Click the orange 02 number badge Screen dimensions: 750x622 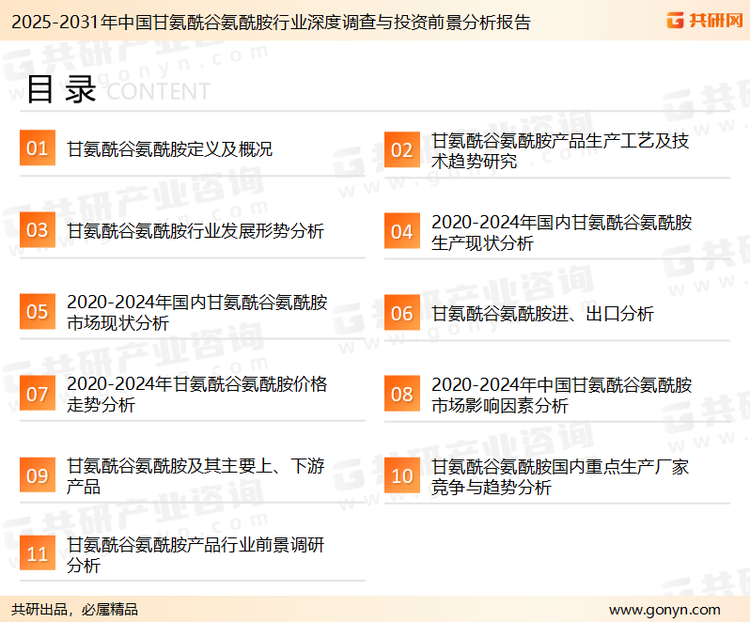pos(402,150)
